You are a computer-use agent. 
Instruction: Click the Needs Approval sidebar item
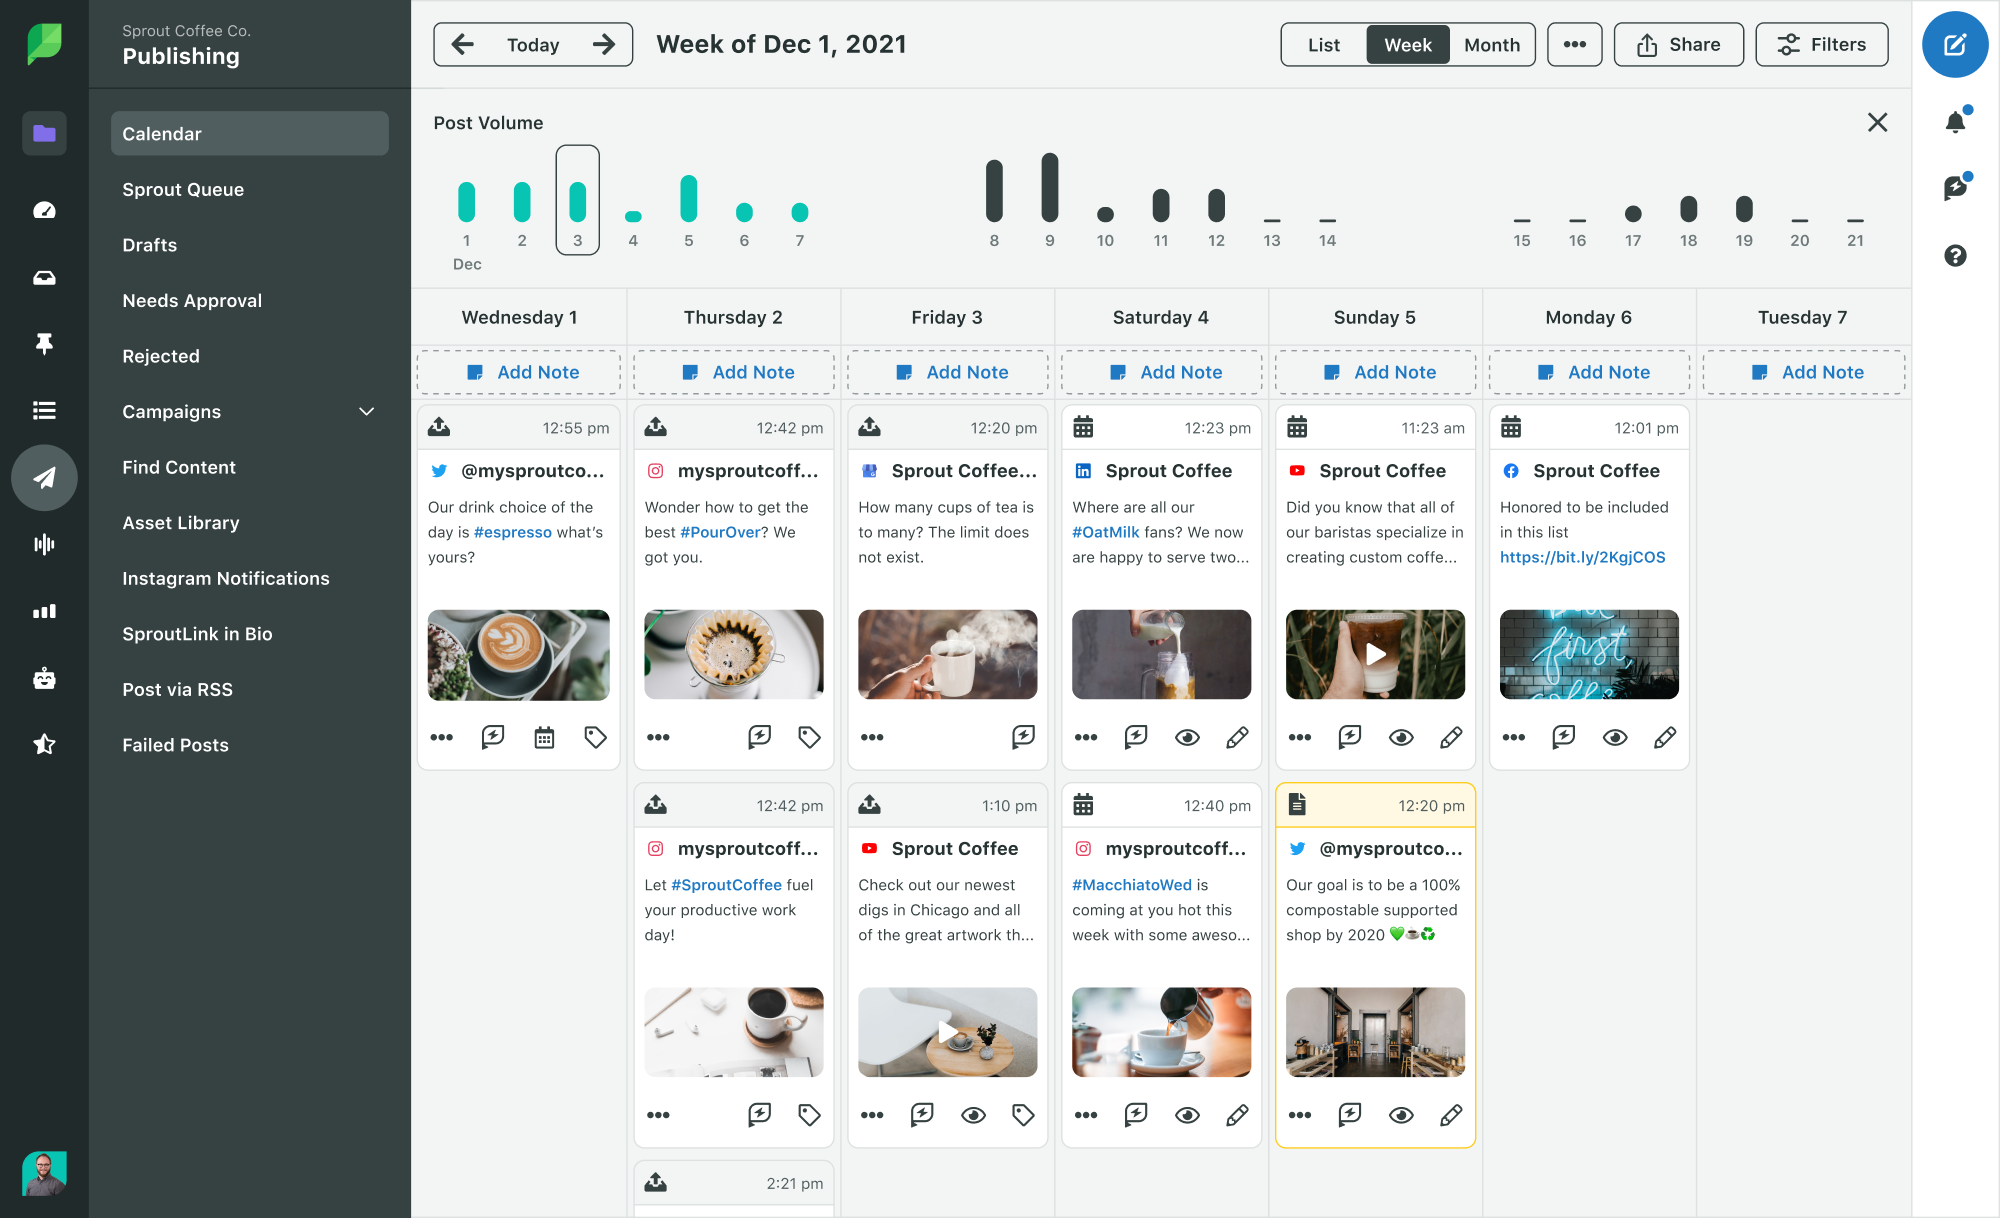click(191, 300)
